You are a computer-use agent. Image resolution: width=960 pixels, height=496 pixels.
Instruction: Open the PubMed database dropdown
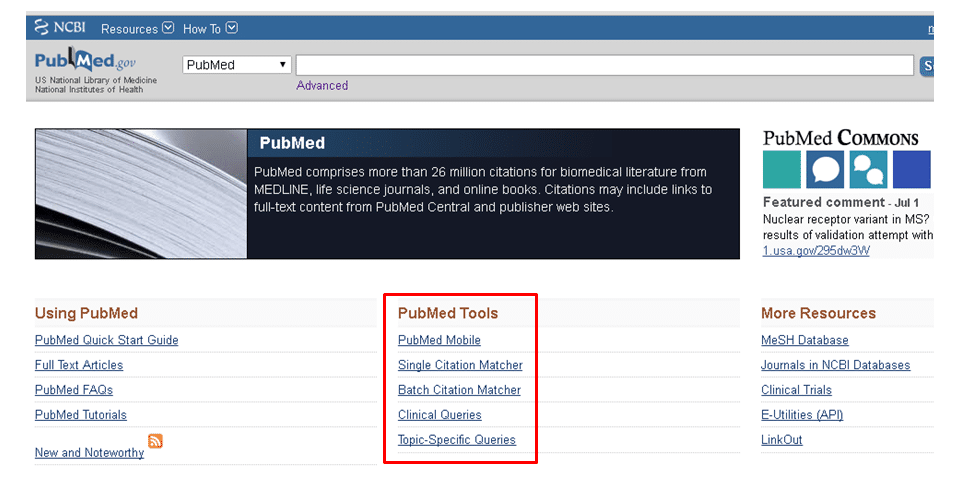click(x=236, y=65)
